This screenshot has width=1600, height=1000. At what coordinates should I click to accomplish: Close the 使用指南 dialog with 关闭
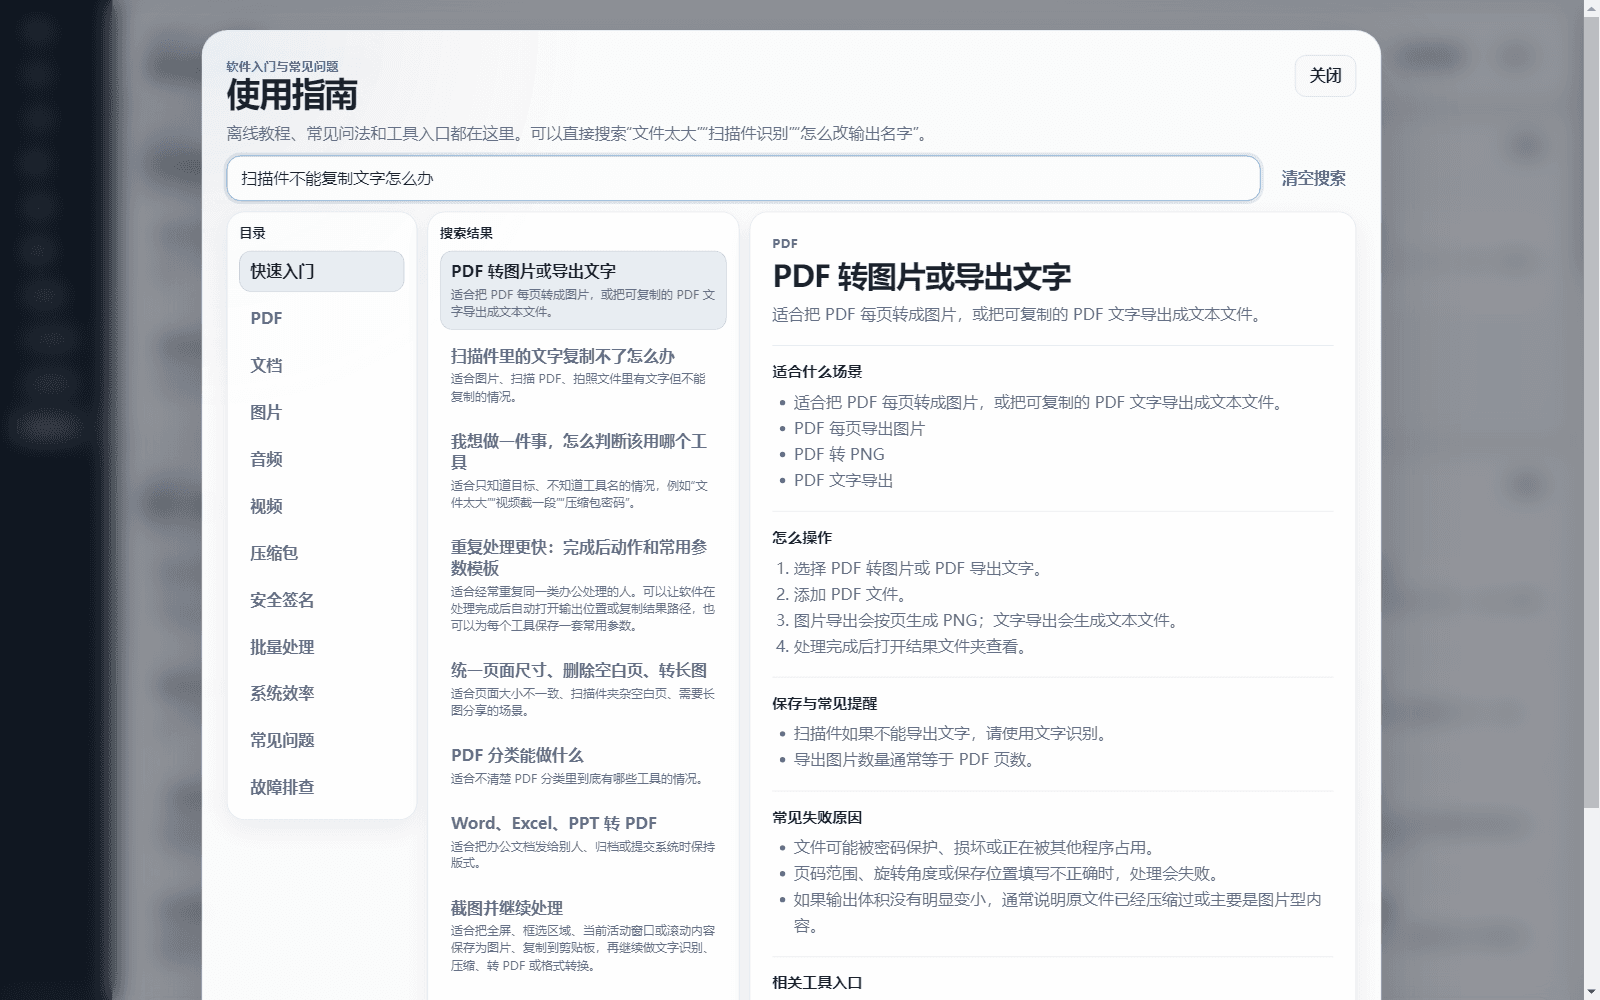pos(1325,76)
